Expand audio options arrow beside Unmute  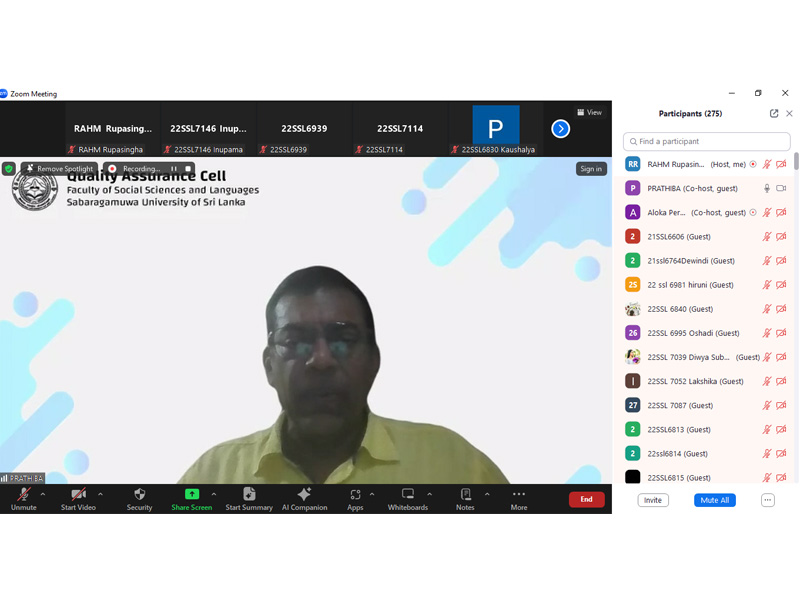click(43, 494)
